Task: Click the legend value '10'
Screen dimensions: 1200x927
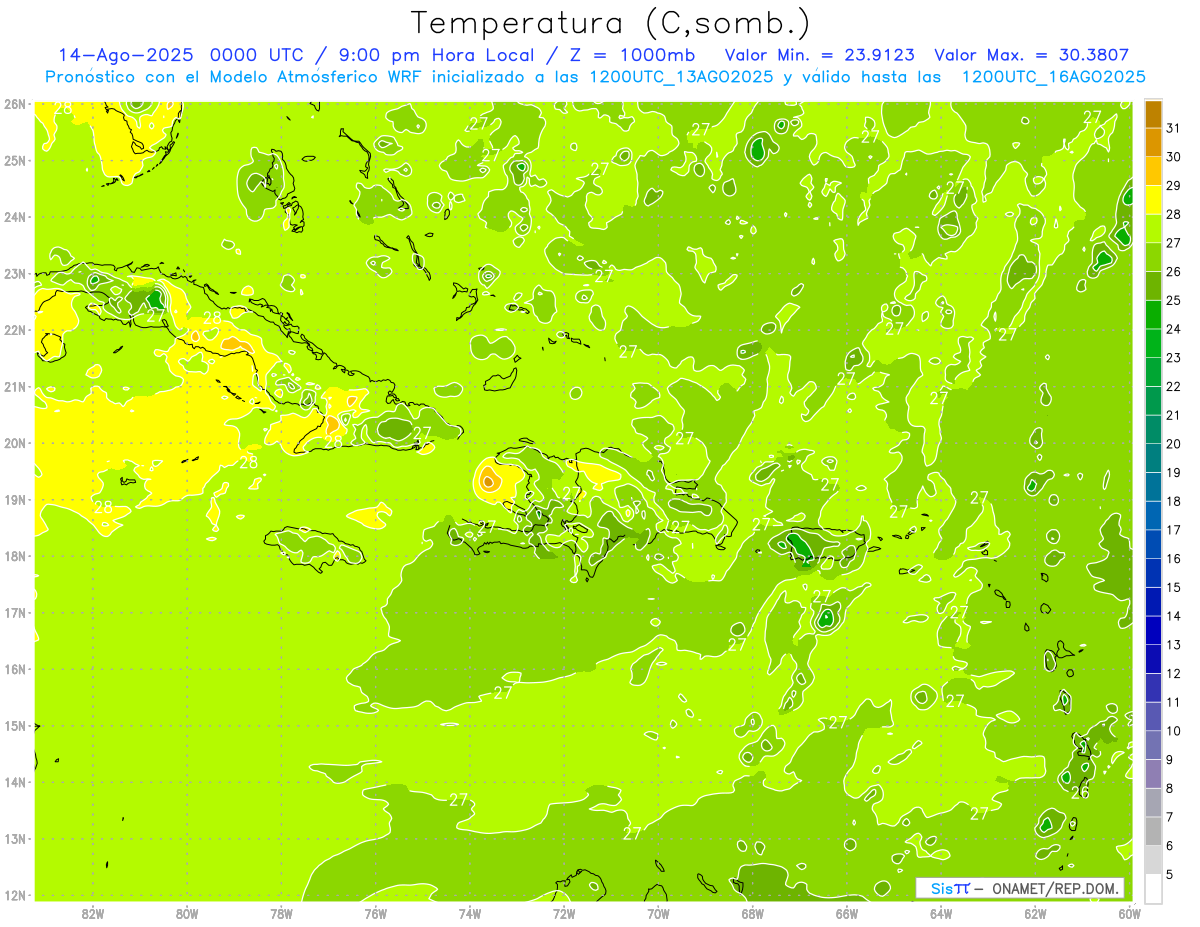Action: coord(1174,731)
